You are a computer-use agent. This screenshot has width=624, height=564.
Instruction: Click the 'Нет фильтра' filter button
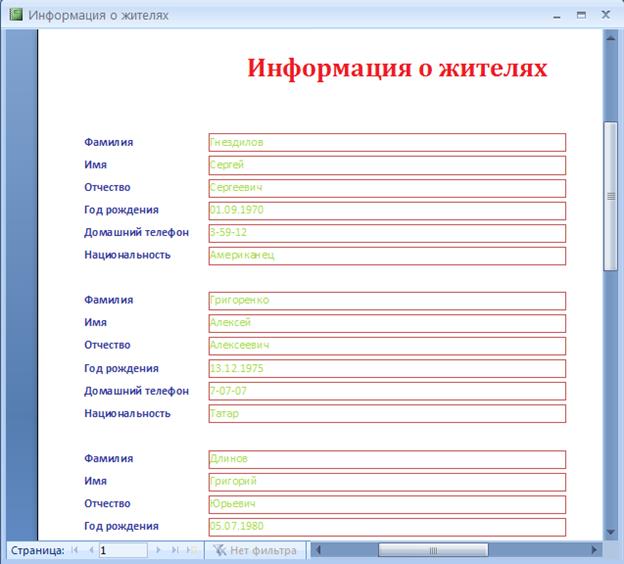[256, 550]
